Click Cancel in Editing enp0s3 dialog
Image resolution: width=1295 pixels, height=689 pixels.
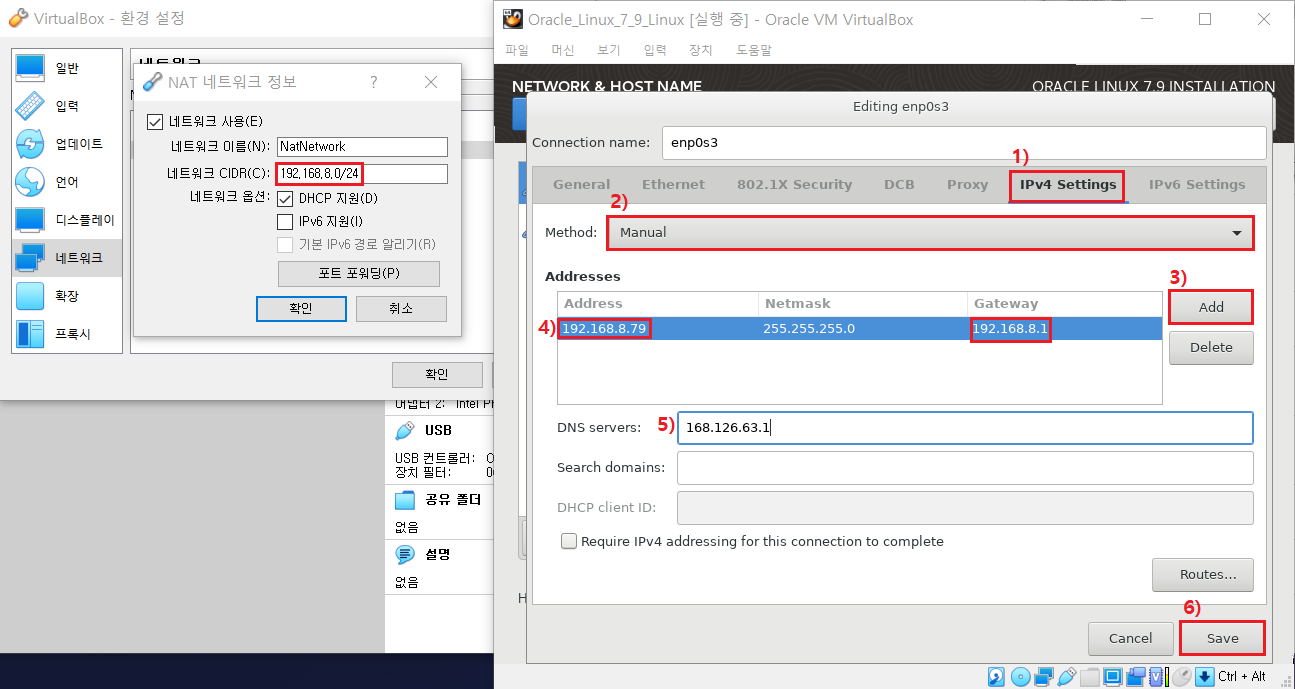1131,638
